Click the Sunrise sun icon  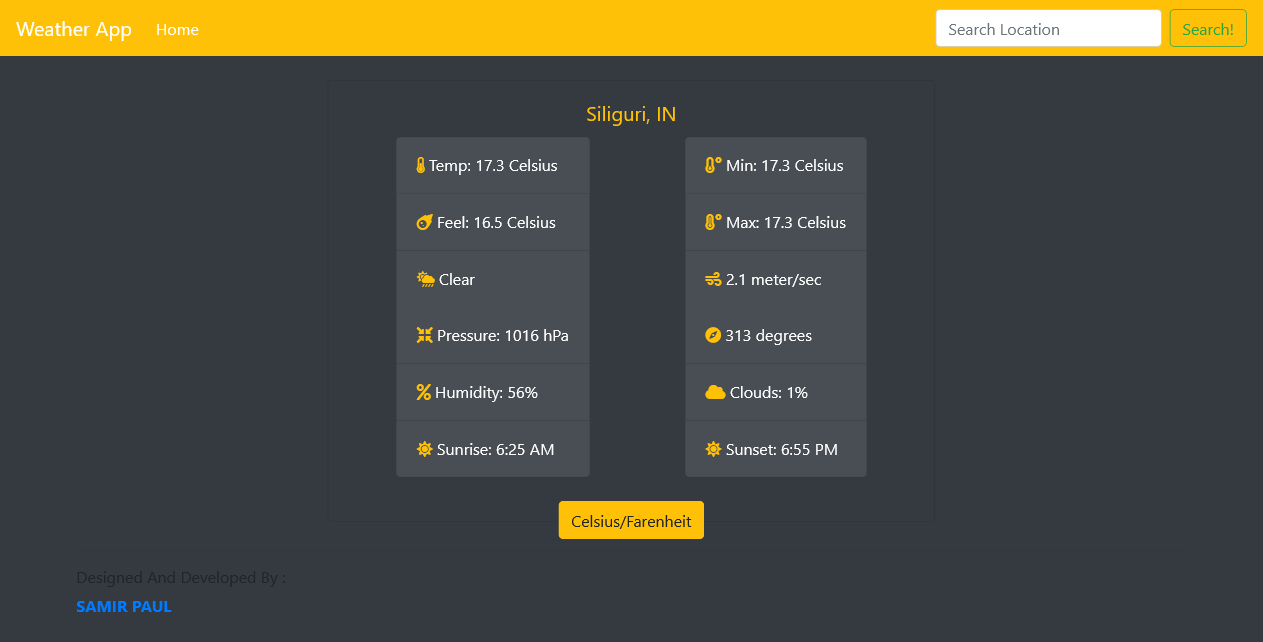click(424, 450)
